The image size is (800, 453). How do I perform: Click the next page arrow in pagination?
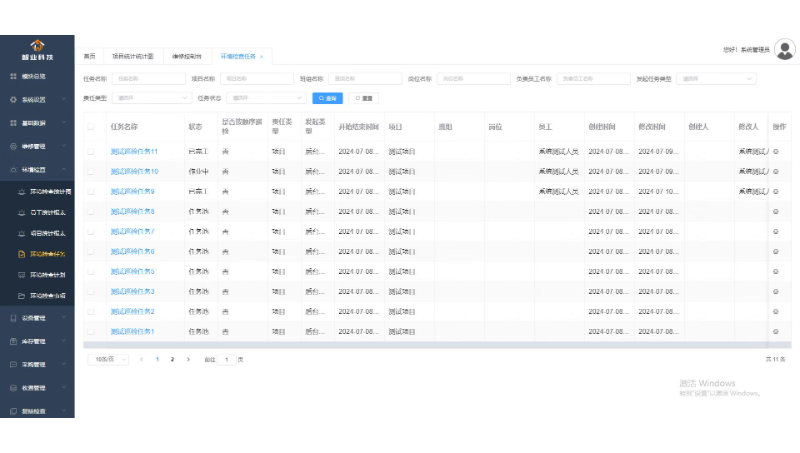pos(188,360)
